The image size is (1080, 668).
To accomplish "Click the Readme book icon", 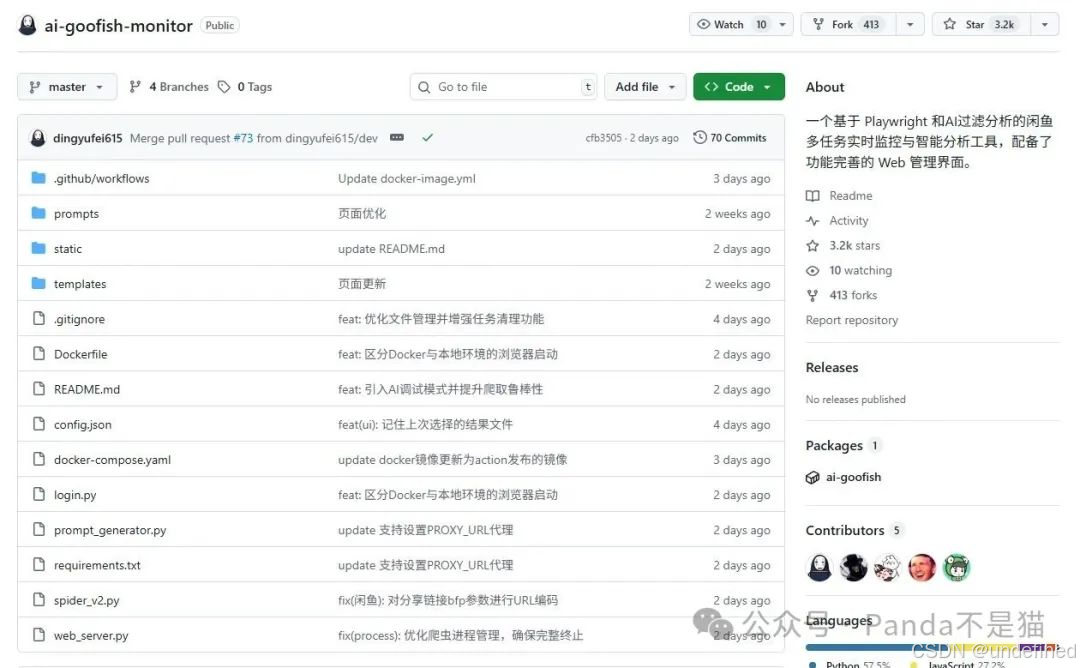I will (813, 196).
